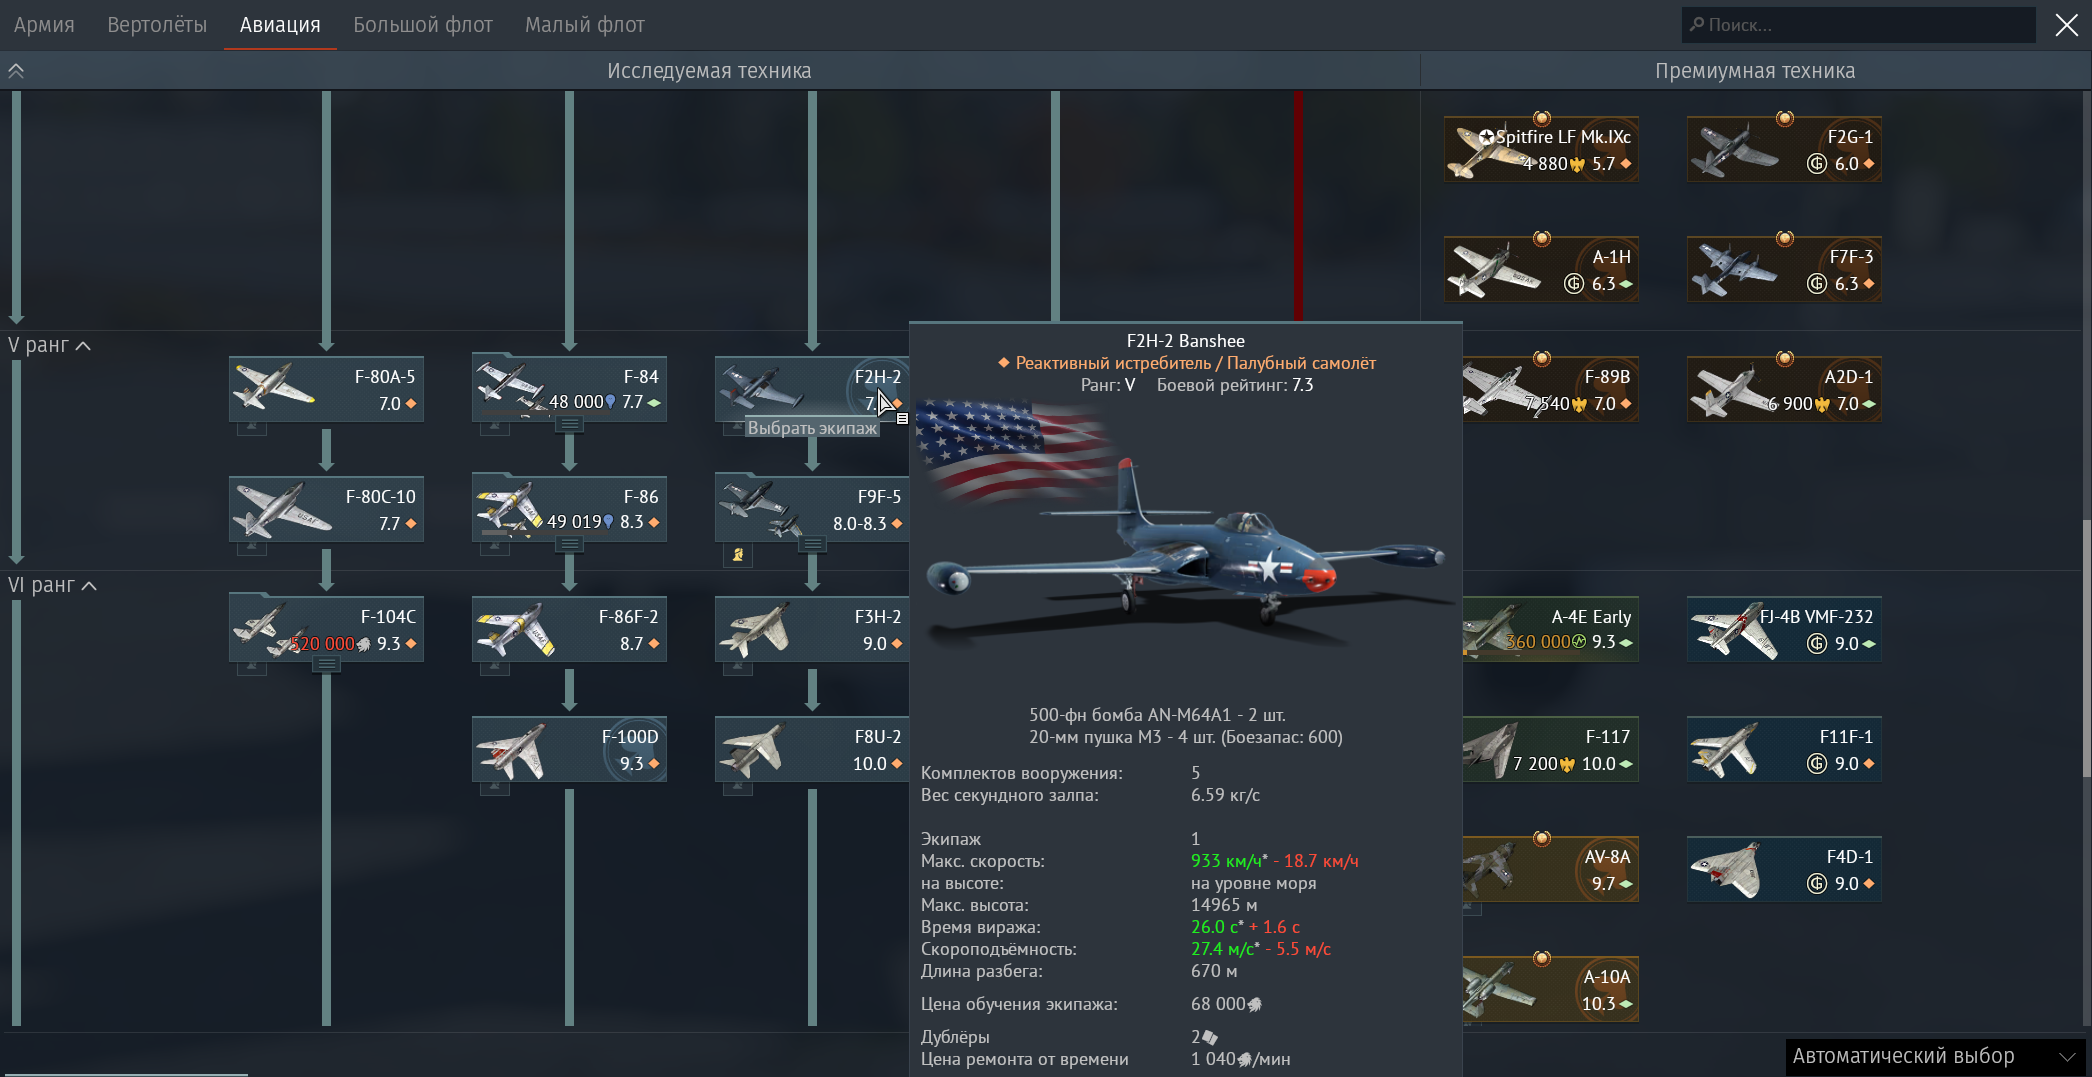Click the Боевой рейтинг: 7.3 text

[1235, 385]
